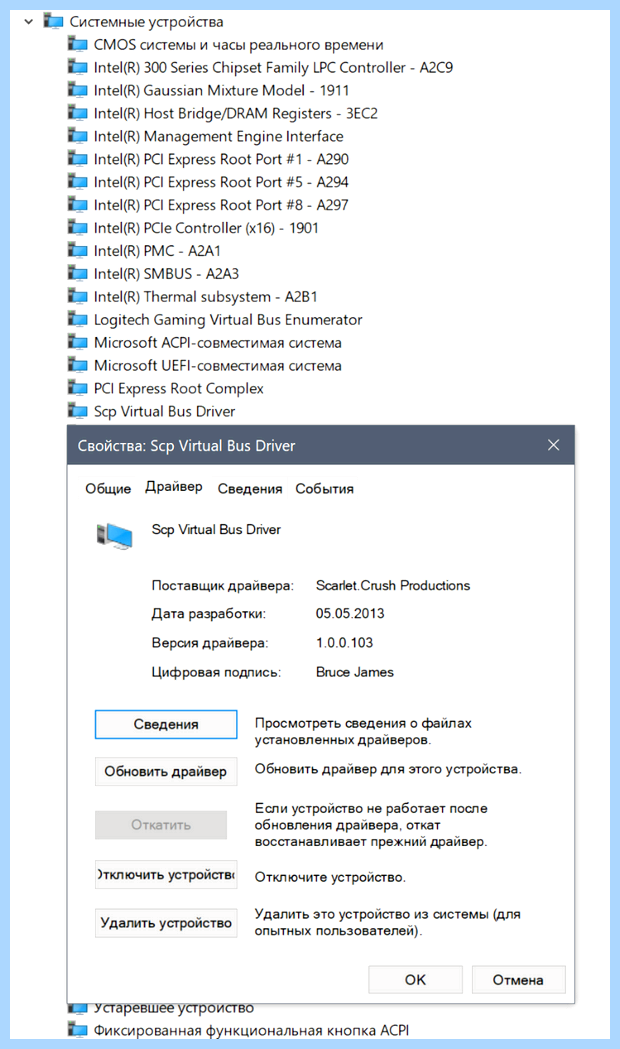Image resolution: width=620 pixels, height=1049 pixels.
Task: Click icon of PCIe Controller (x16) - 1901
Action: [x=78, y=227]
